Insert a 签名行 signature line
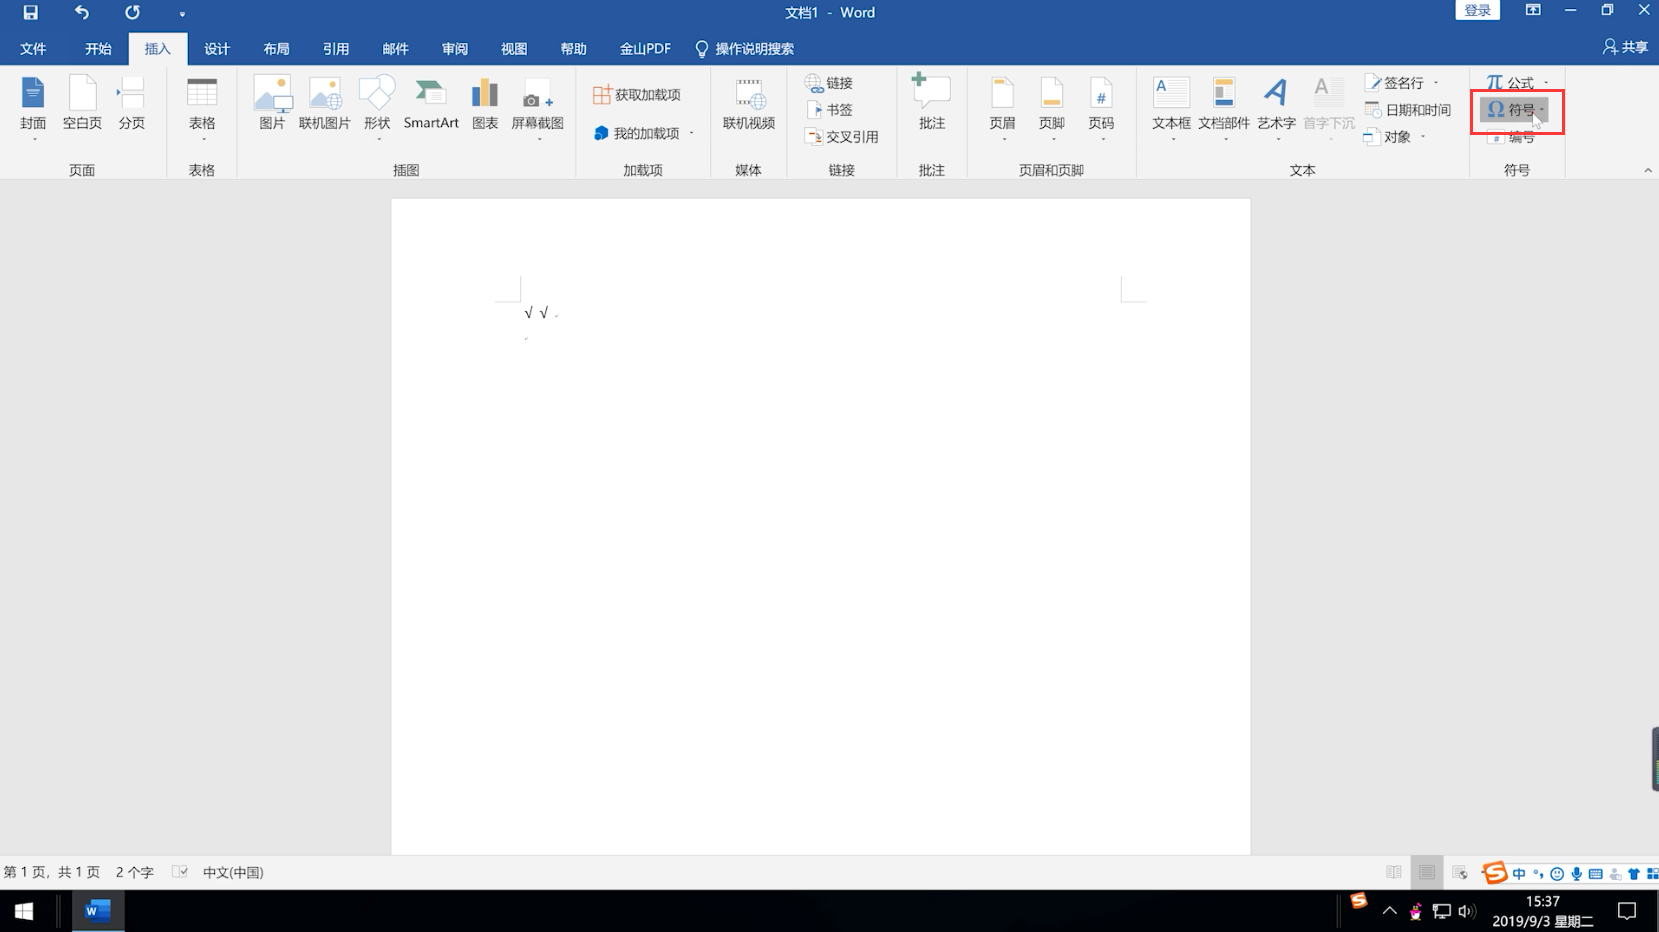Image resolution: width=1659 pixels, height=932 pixels. [1402, 83]
